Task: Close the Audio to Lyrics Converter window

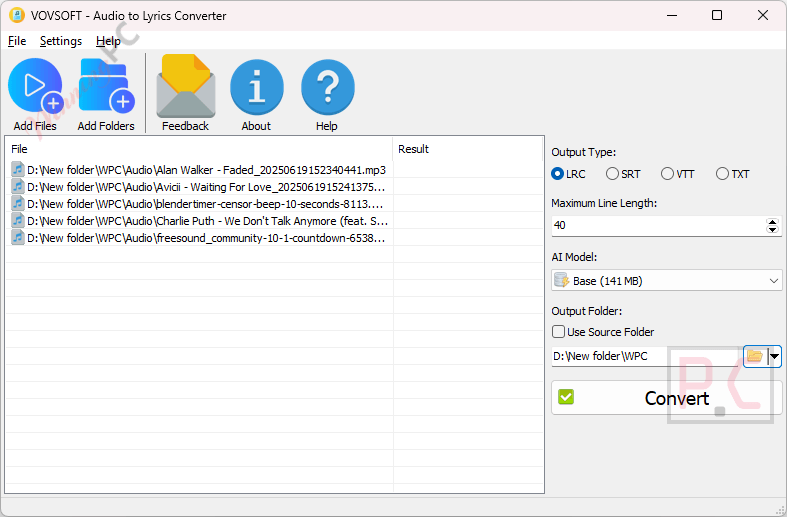Action: point(763,15)
